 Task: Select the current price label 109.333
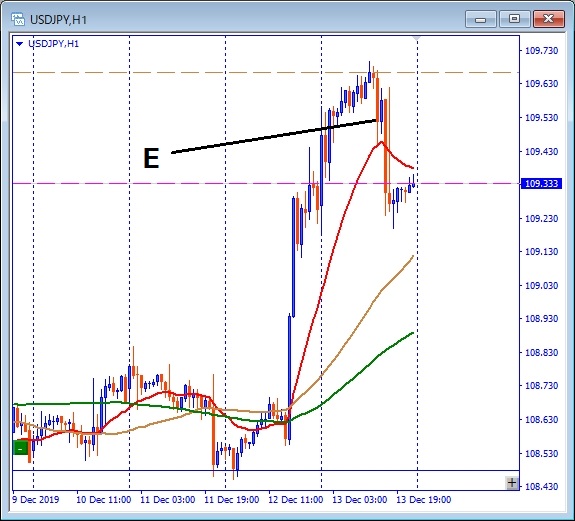click(541, 183)
